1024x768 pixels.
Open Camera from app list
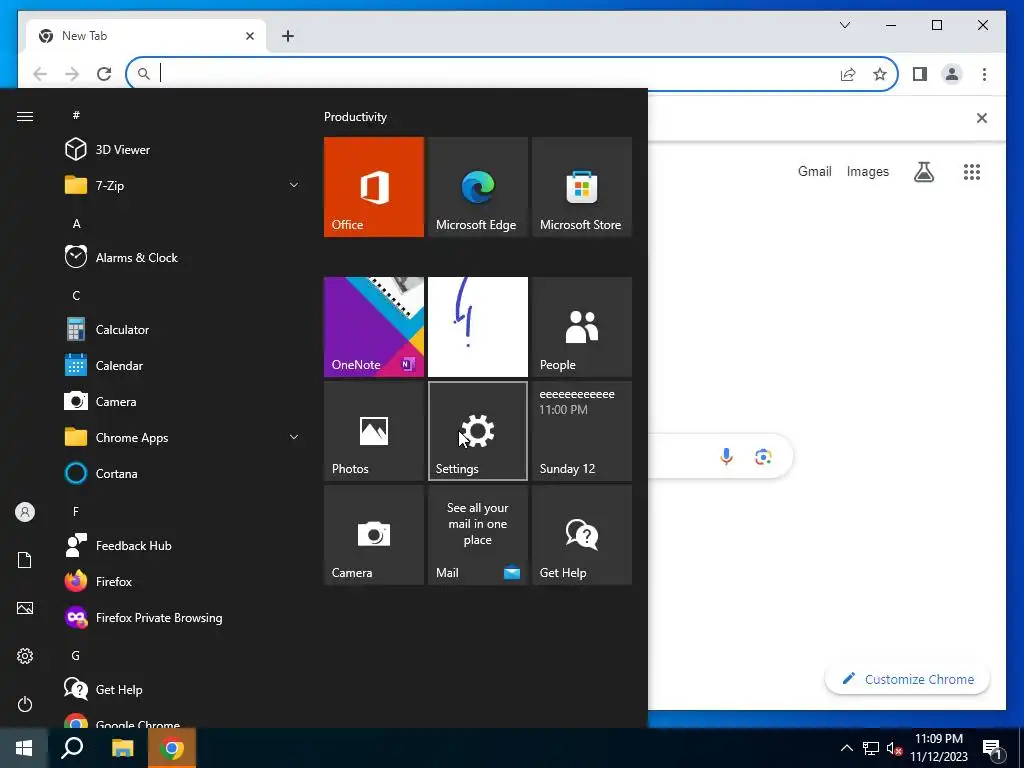tap(183, 402)
